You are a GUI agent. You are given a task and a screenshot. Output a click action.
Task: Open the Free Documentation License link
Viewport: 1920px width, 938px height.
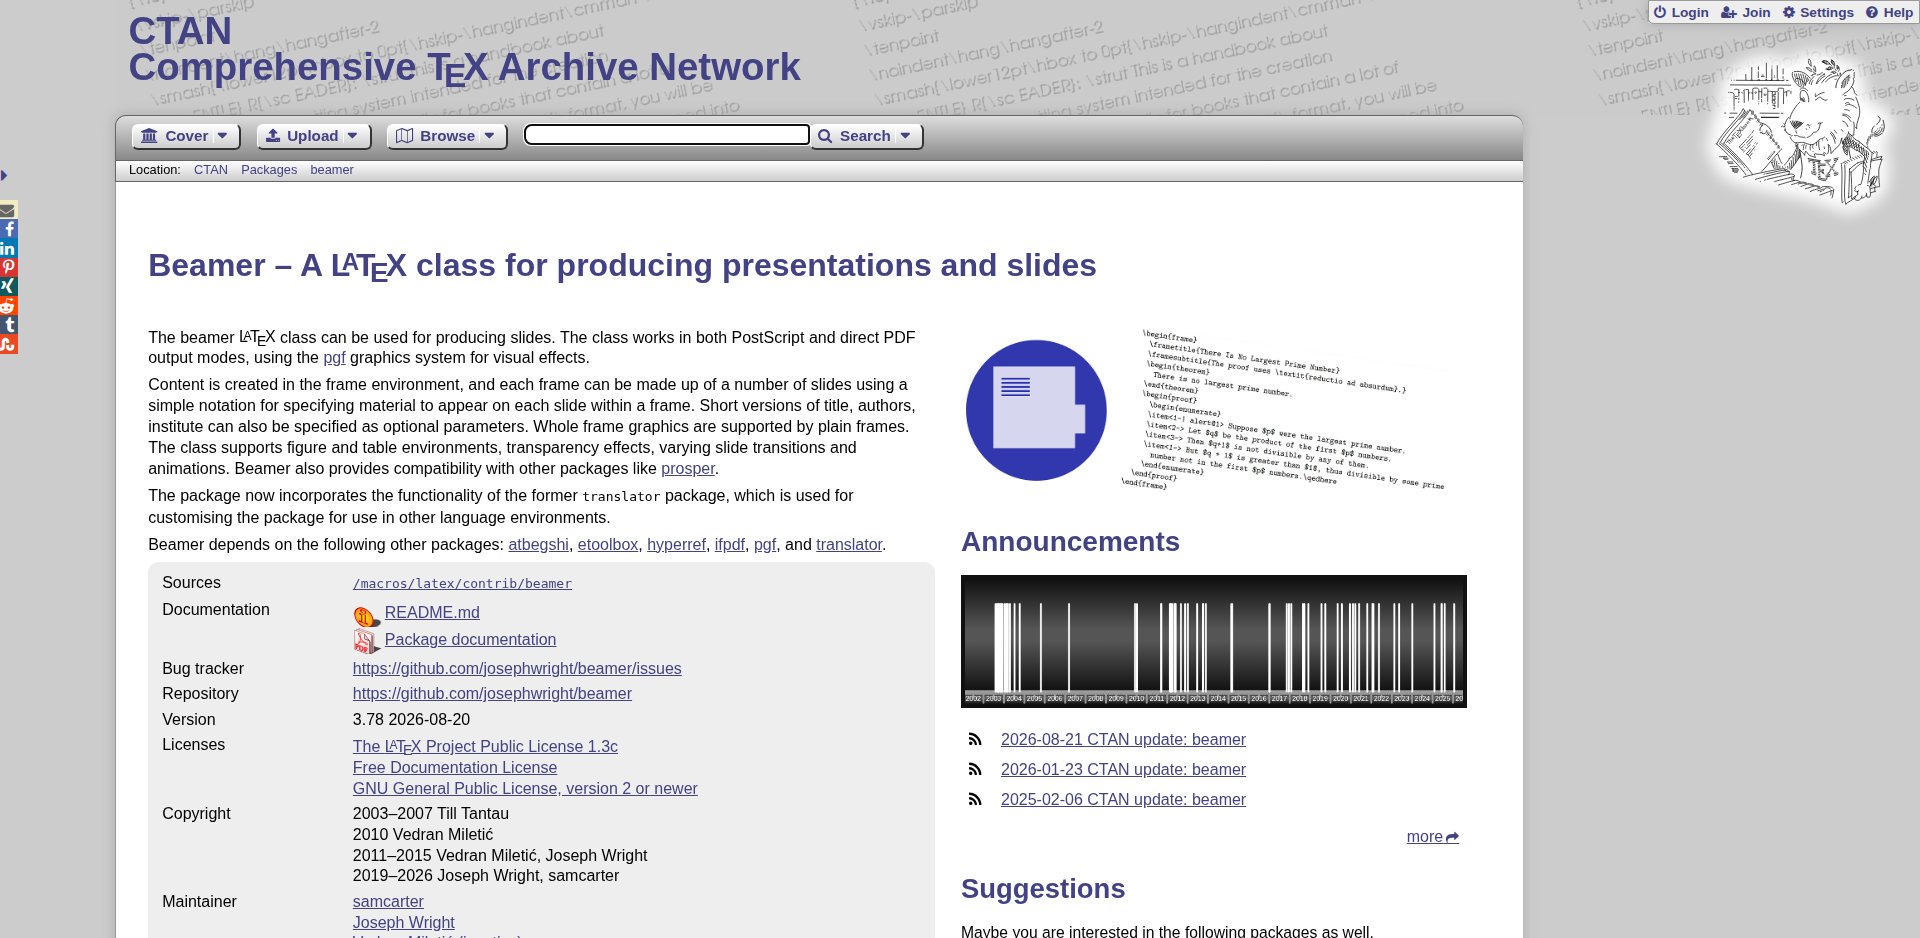pyautogui.click(x=455, y=768)
